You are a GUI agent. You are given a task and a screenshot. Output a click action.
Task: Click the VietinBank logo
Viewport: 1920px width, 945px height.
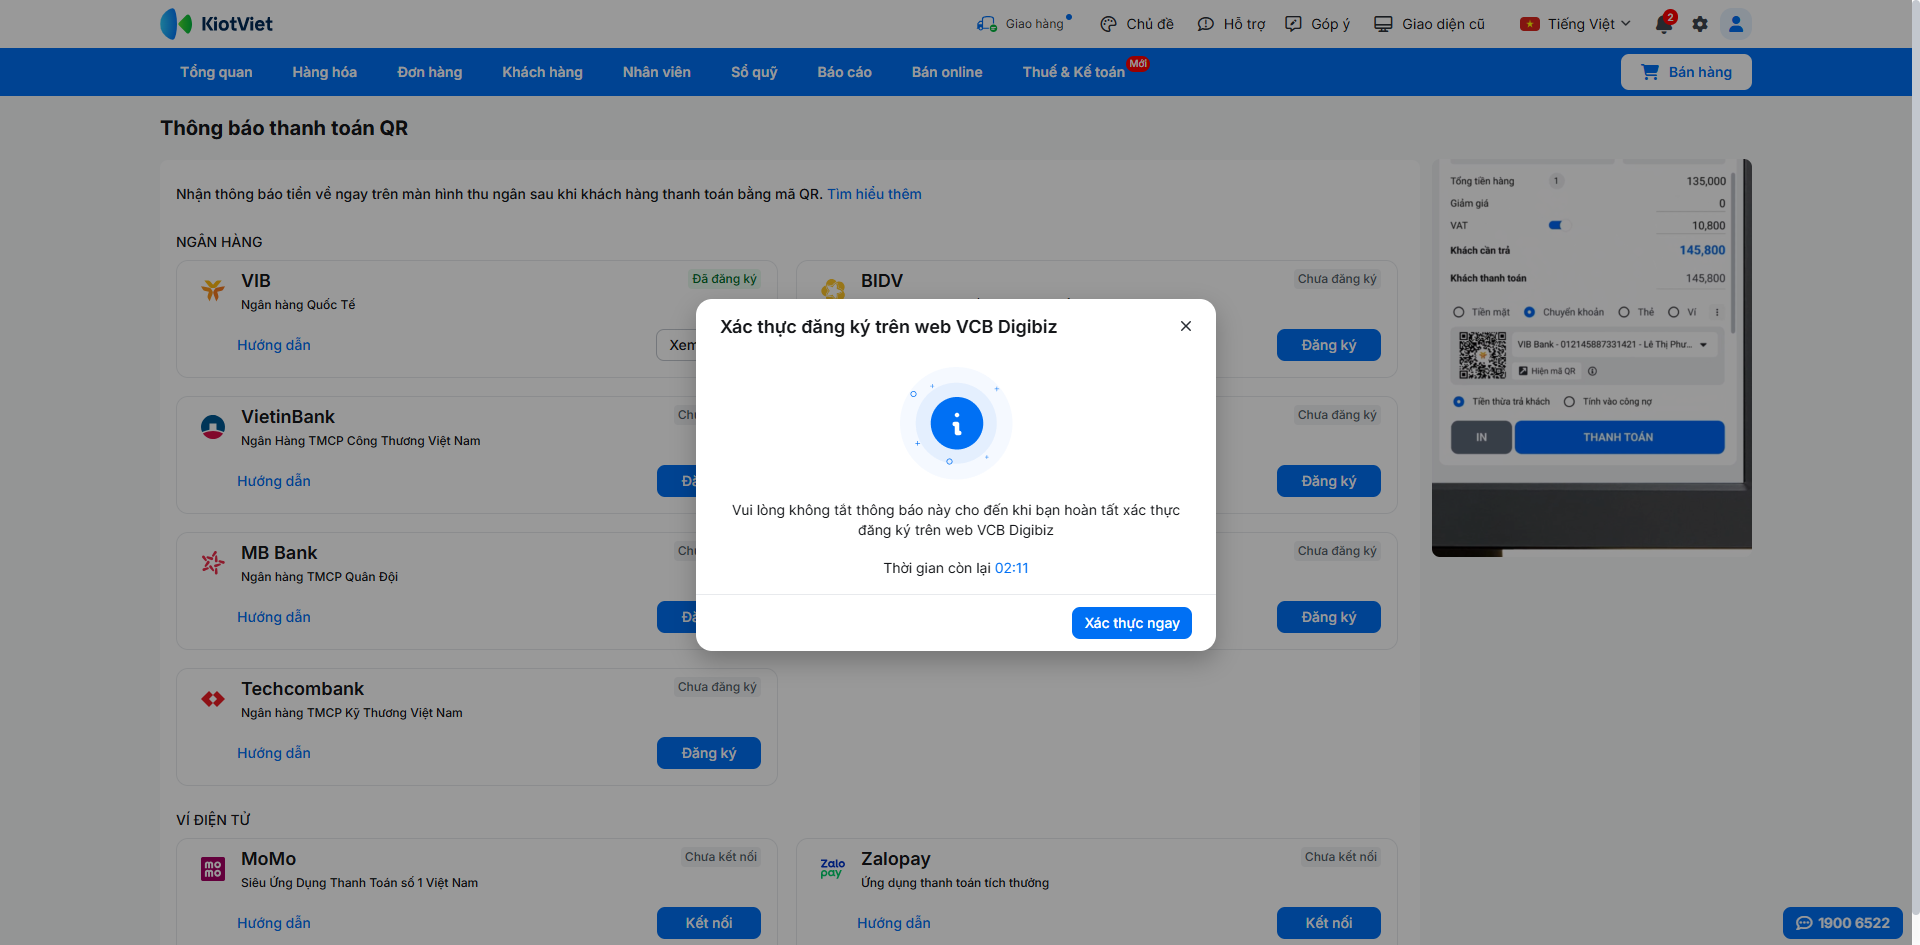(x=213, y=427)
